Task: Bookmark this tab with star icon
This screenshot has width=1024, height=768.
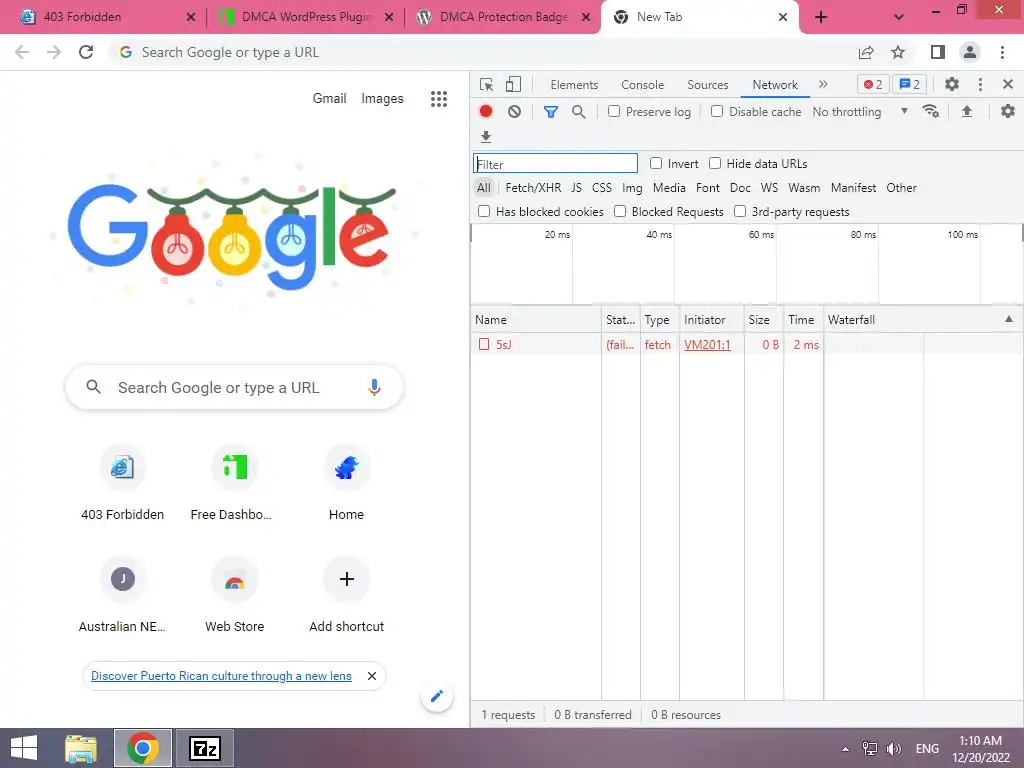Action: (899, 52)
